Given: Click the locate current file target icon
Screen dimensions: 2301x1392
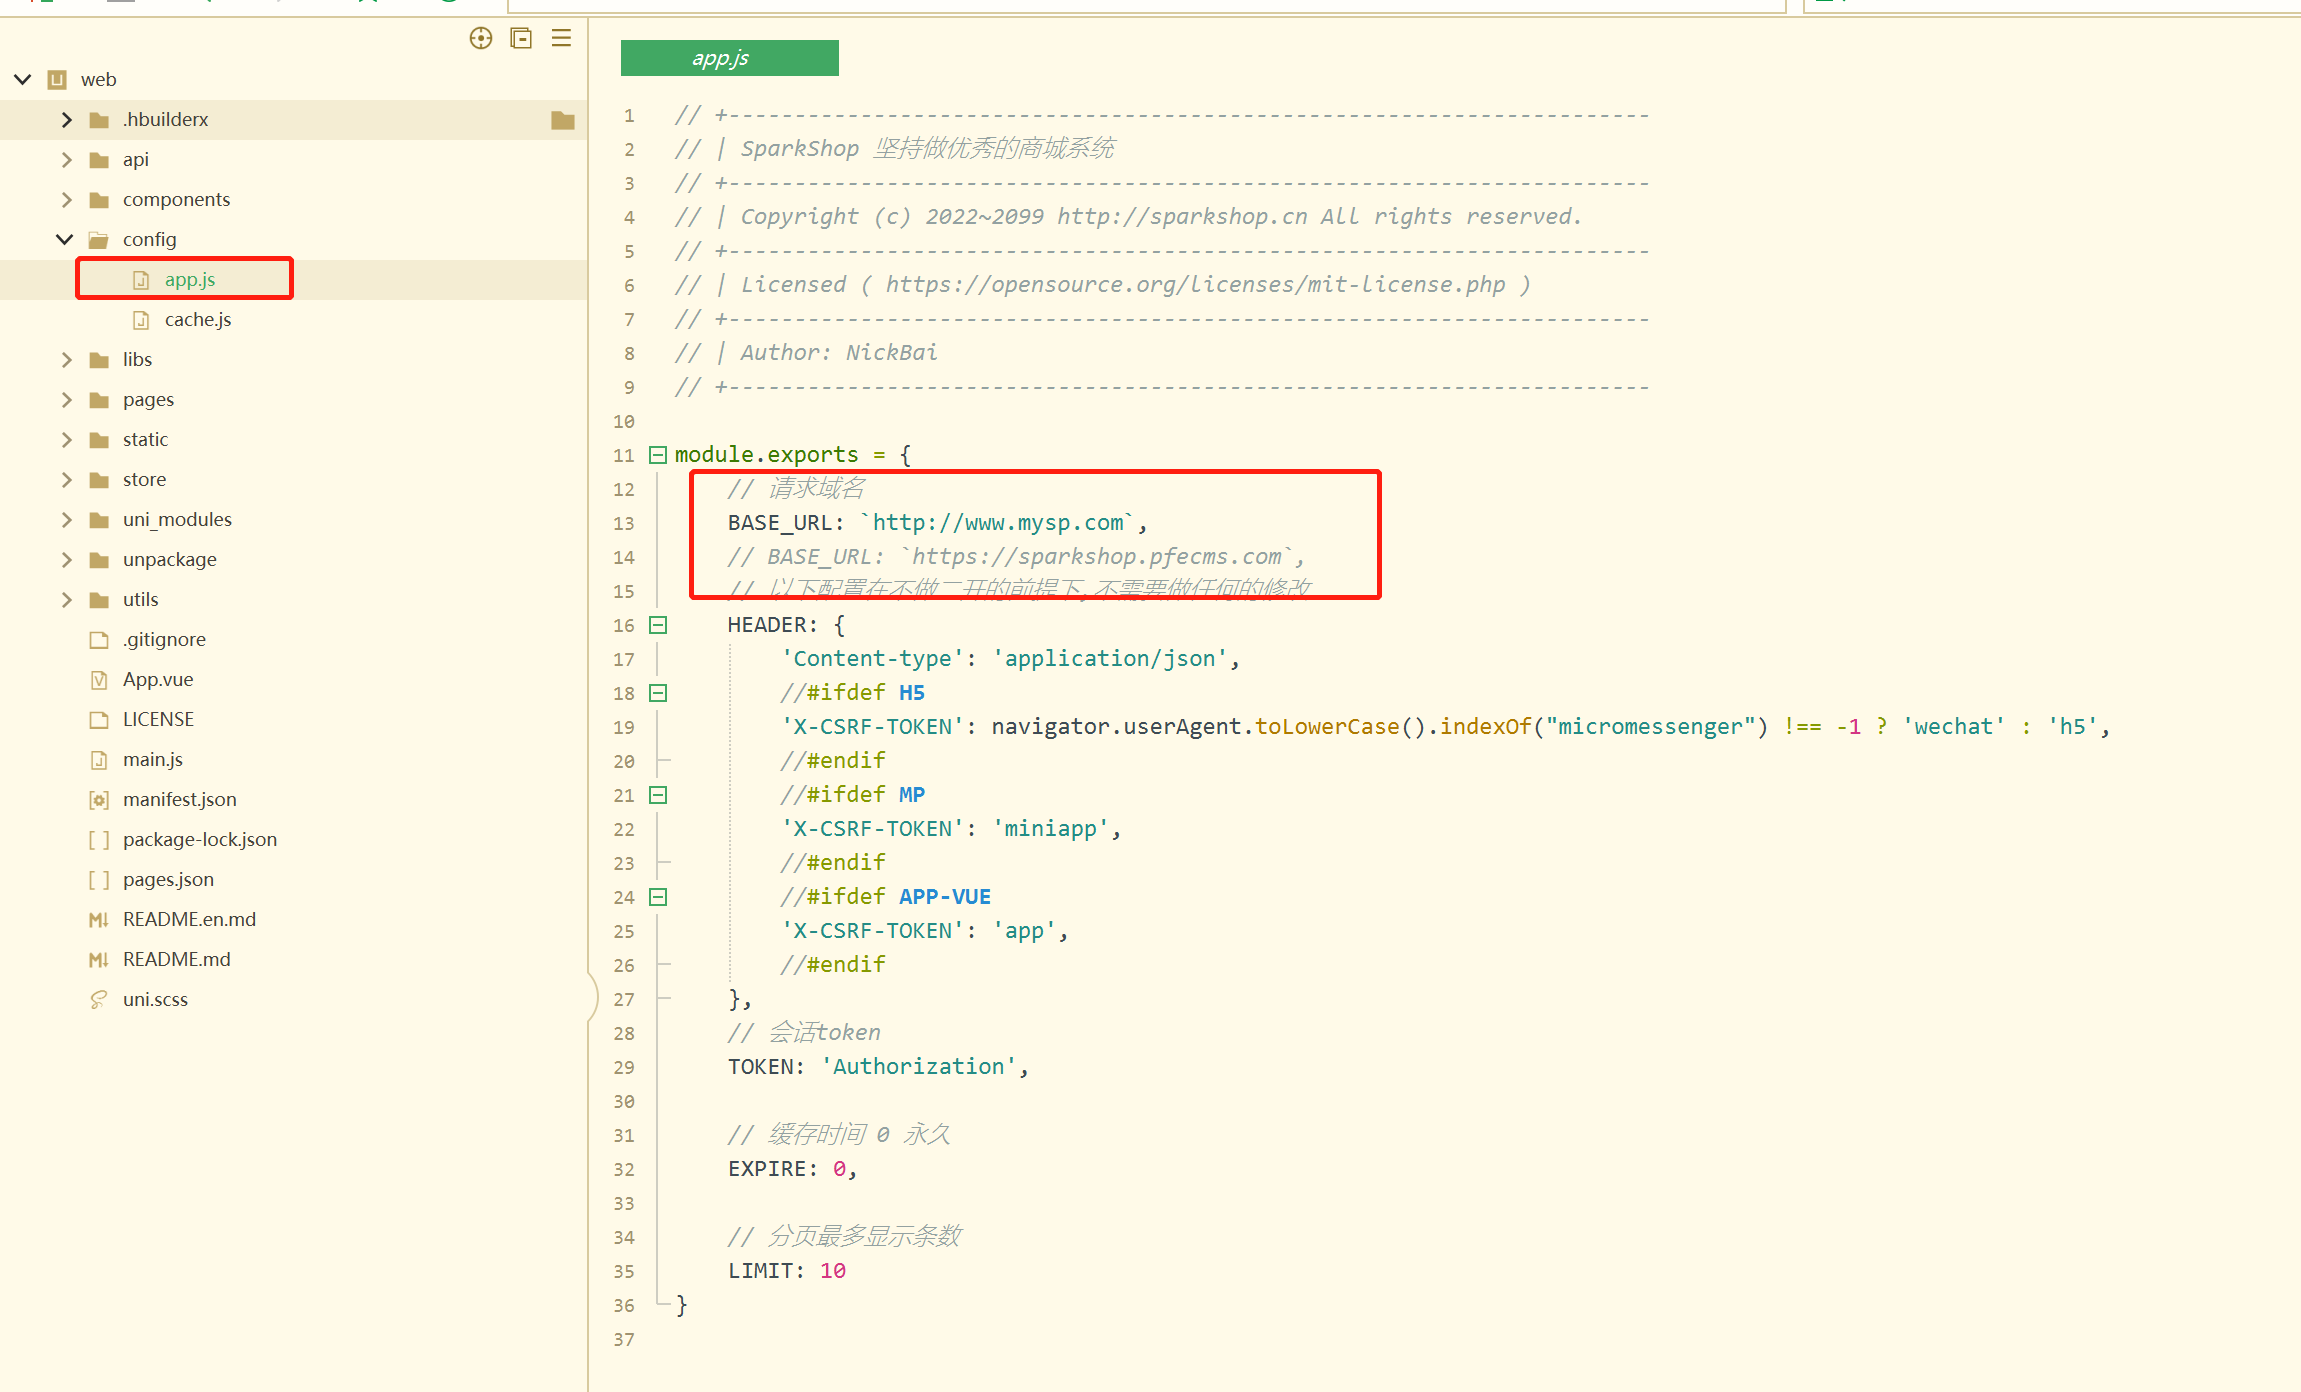Looking at the screenshot, I should 481,38.
